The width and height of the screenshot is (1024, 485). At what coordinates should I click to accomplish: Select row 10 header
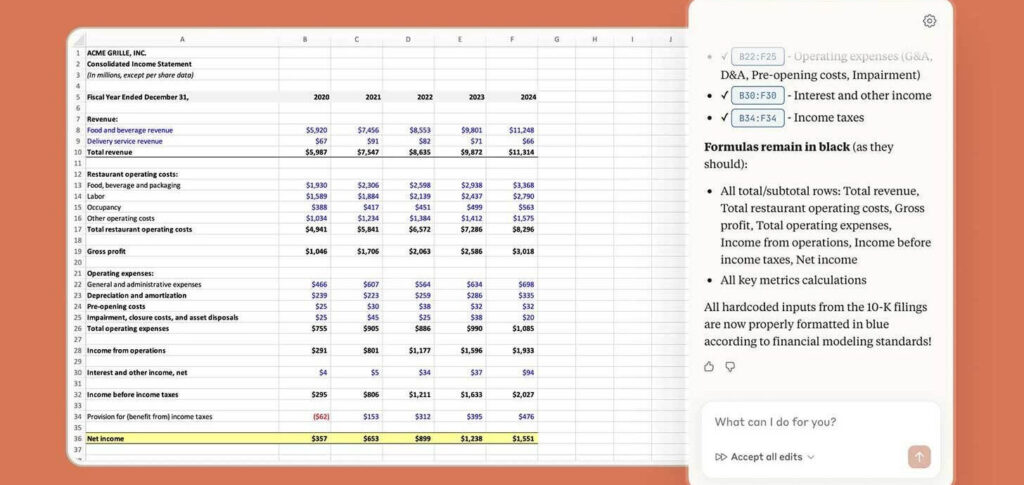[77, 152]
